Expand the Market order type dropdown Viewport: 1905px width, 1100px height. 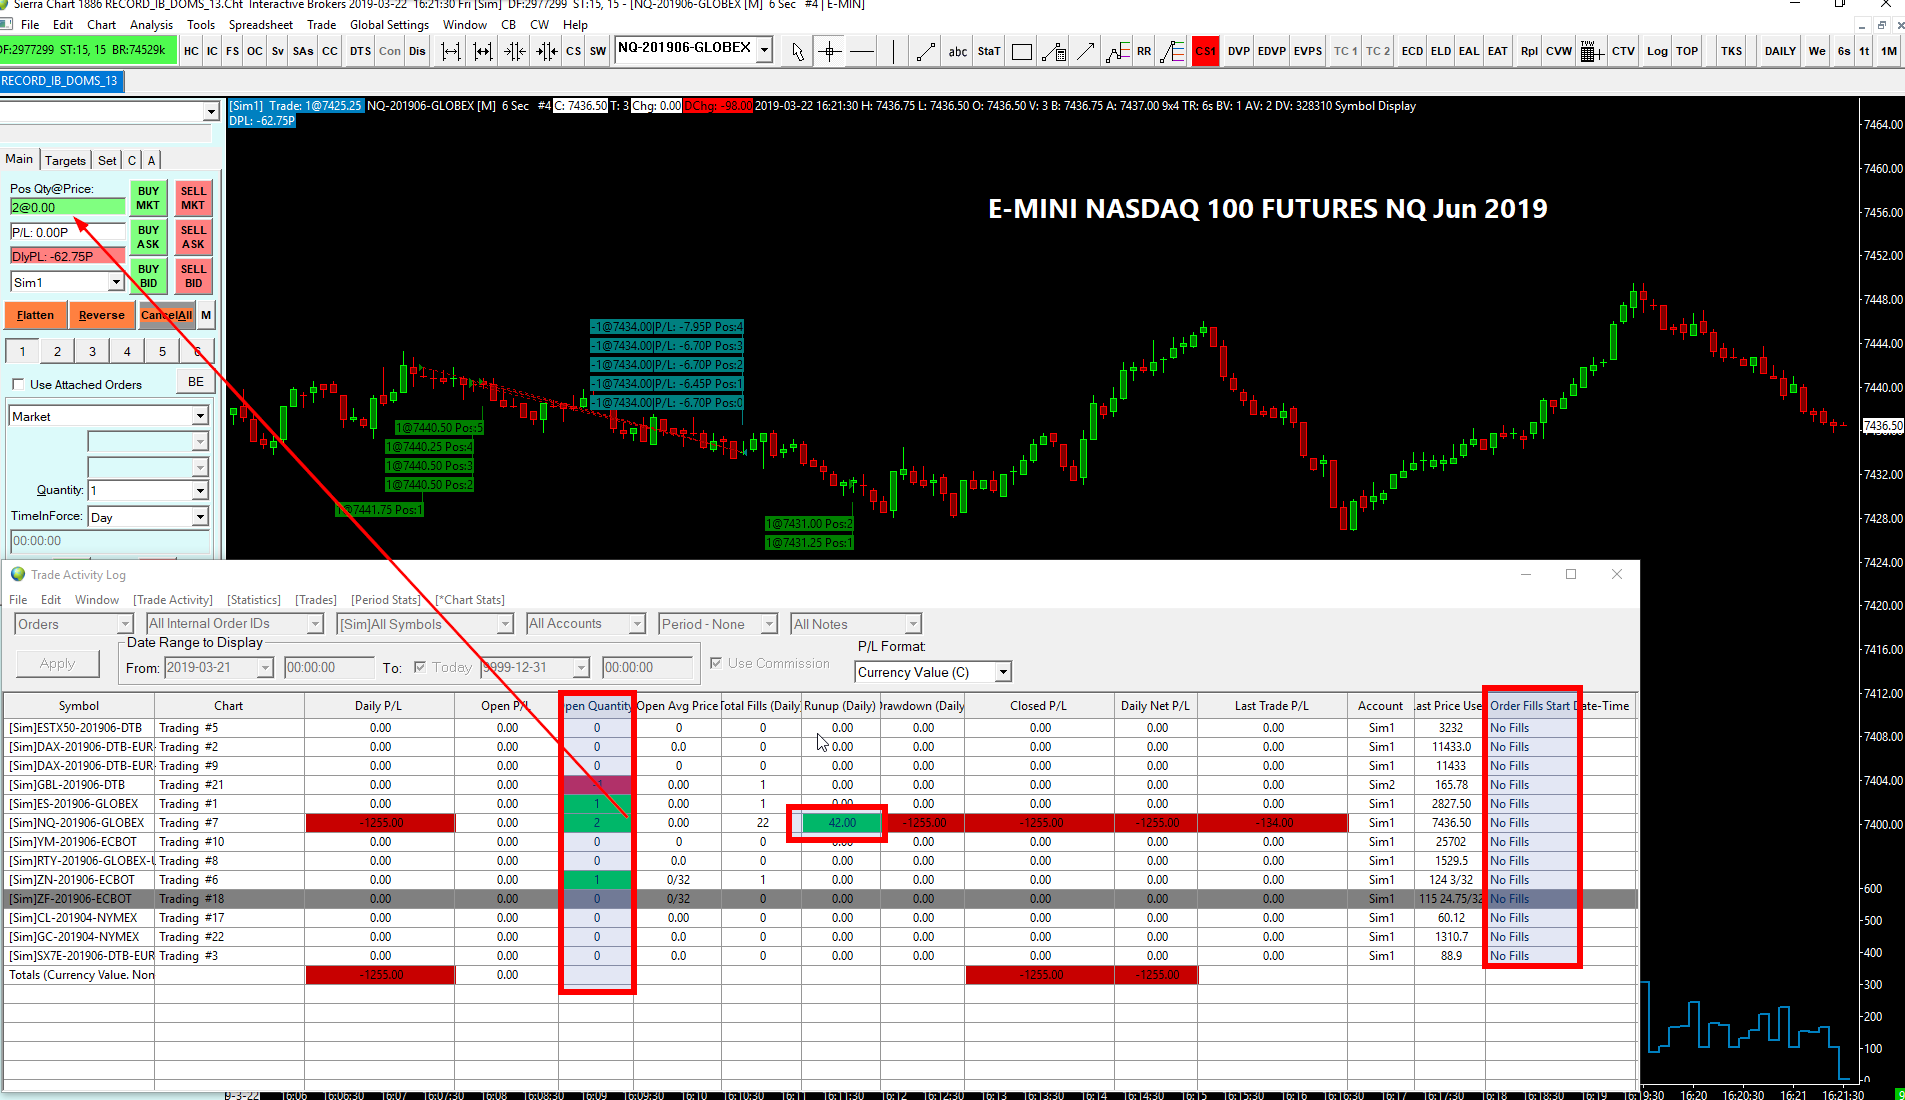pos(200,416)
